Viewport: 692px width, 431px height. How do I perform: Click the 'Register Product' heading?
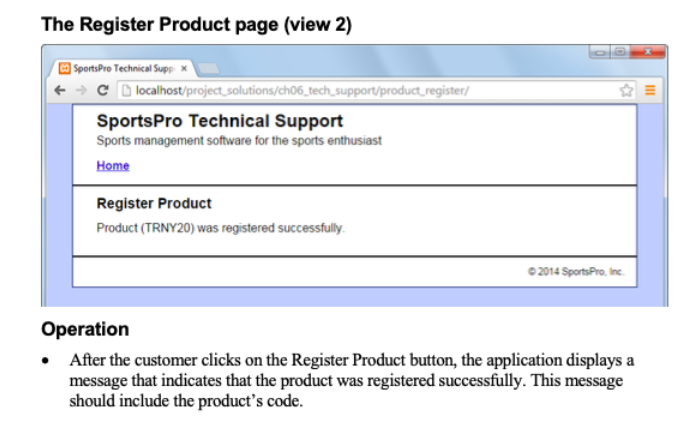pos(154,203)
